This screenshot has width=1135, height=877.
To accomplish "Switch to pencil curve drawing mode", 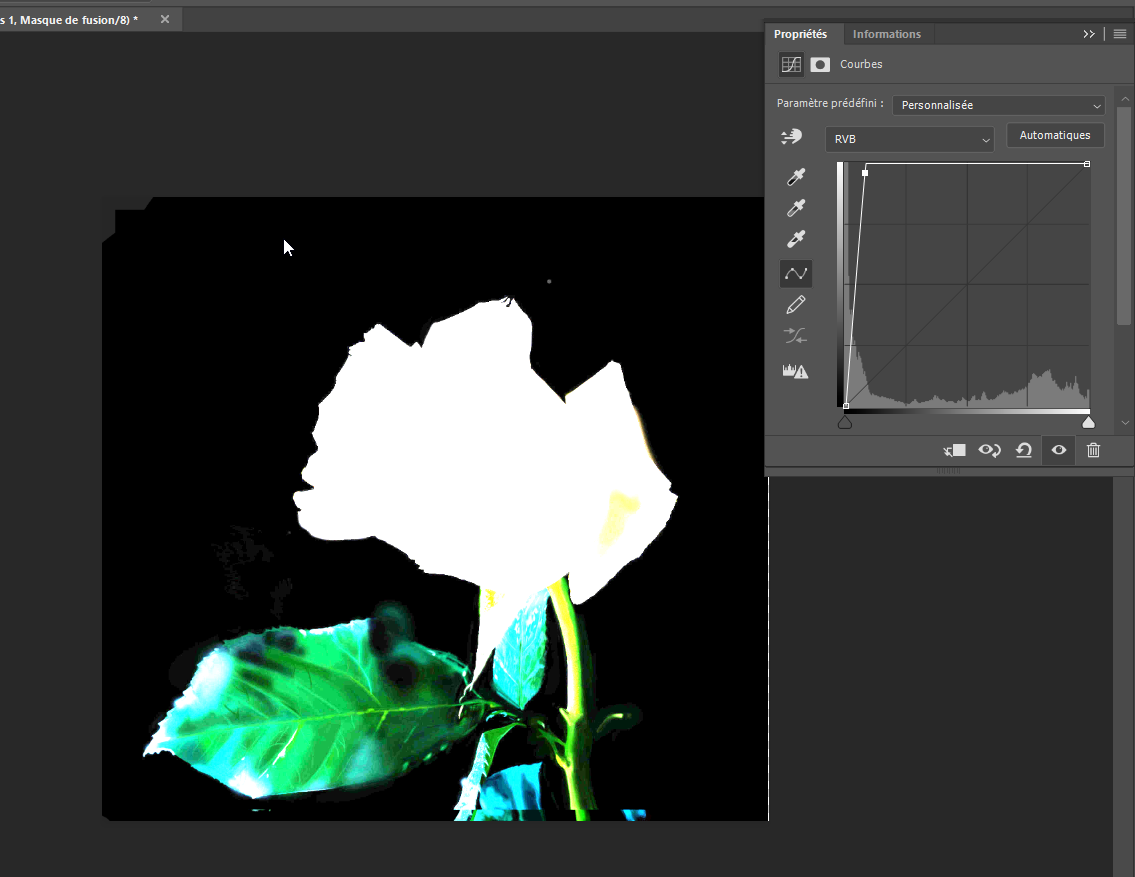I will point(795,304).
